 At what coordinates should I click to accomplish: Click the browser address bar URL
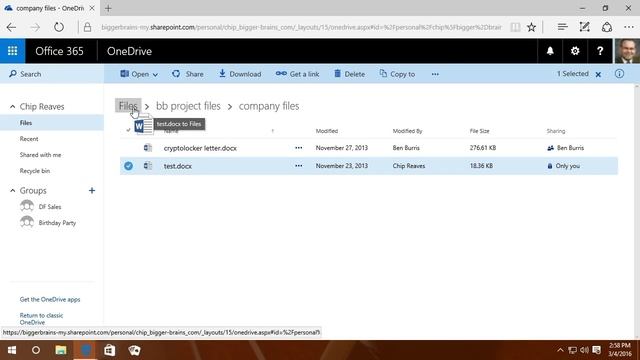click(x=301, y=27)
